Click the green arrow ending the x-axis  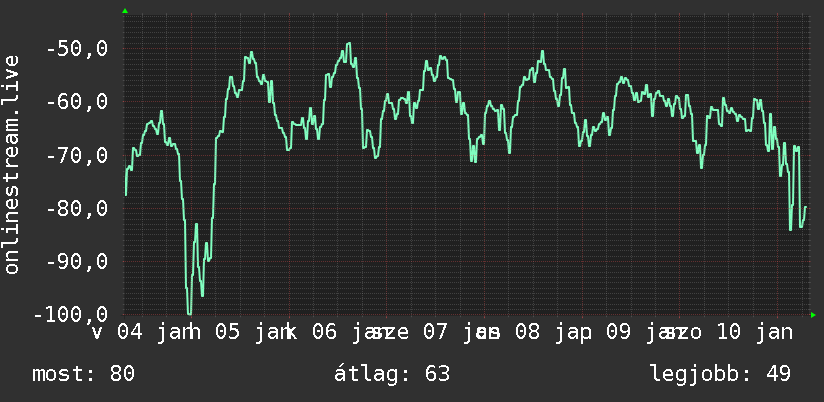coord(813,315)
